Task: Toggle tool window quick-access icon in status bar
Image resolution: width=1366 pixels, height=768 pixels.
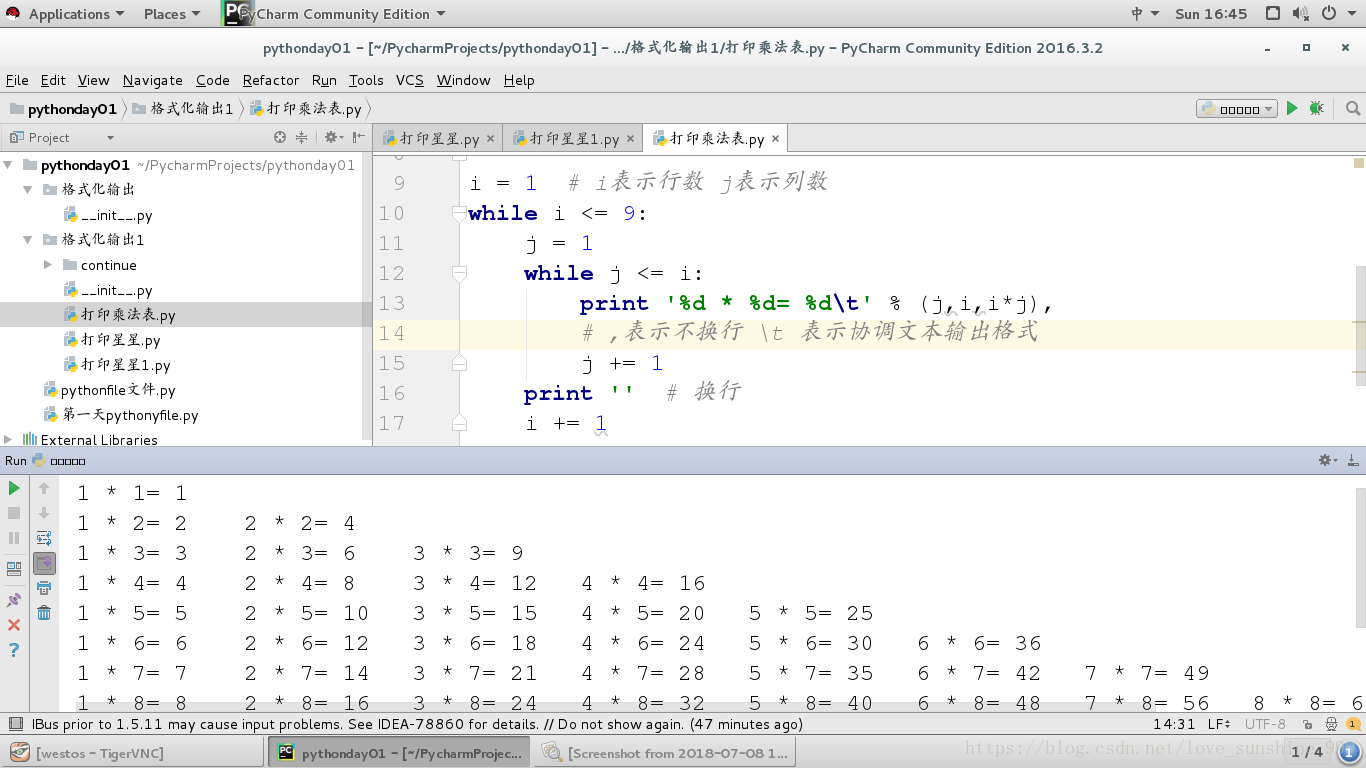Action: [x=15, y=724]
